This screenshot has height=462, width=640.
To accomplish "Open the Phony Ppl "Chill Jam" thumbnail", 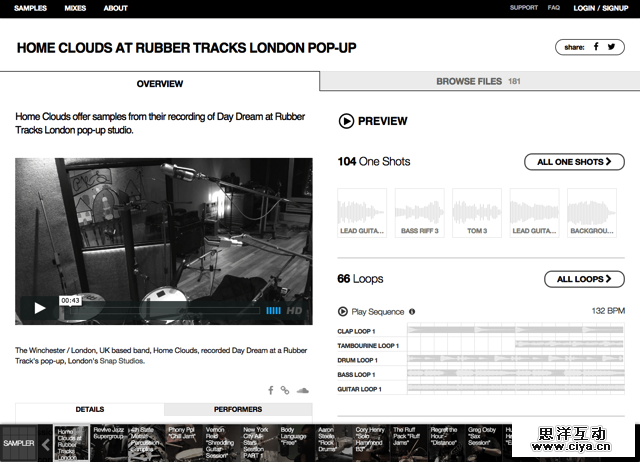I will click(184, 444).
